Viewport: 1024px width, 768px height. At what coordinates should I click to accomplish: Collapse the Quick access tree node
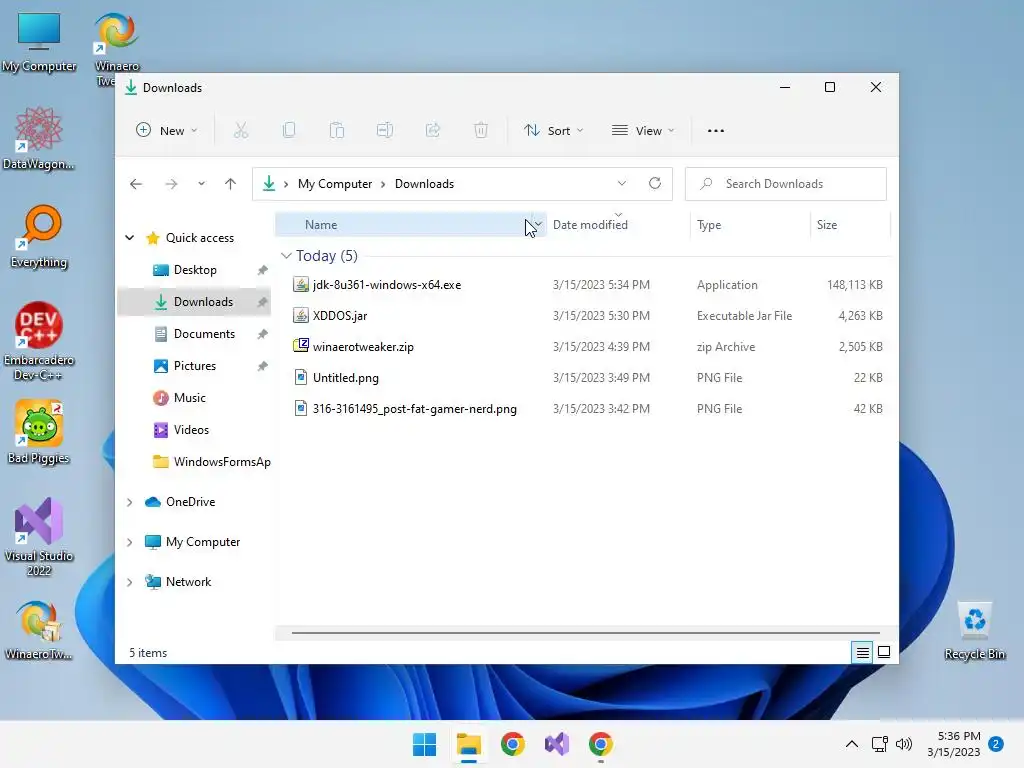[x=129, y=238]
